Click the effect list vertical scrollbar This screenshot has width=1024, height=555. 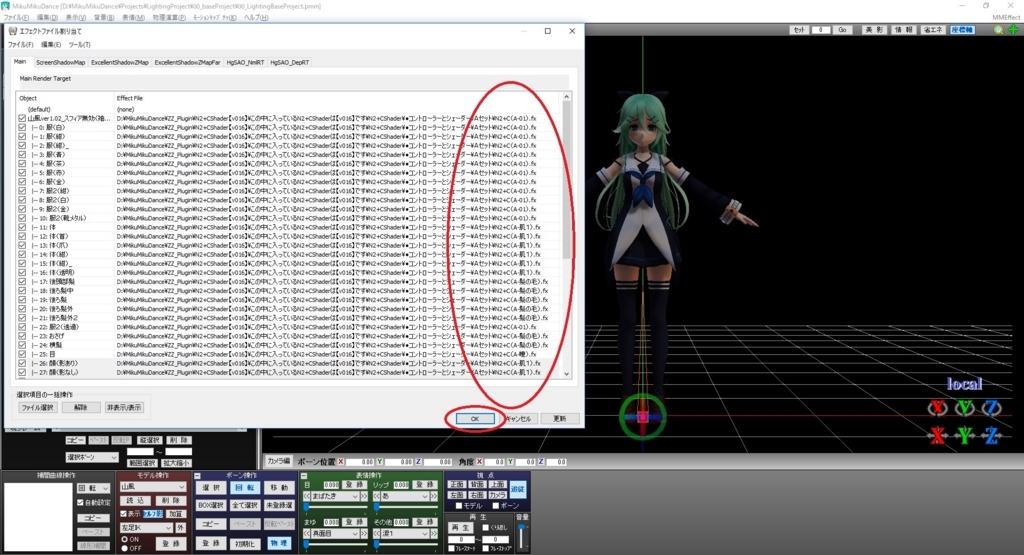[x=567, y=235]
